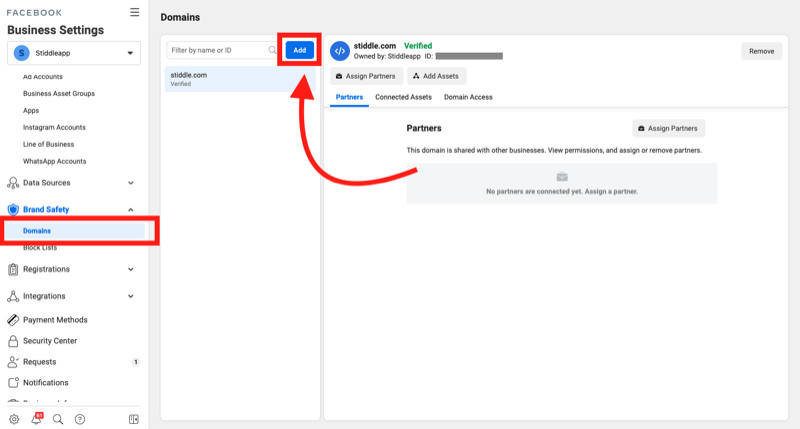The image size is (800, 429).
Task: Click the Brand Safety label
Action: (x=46, y=209)
